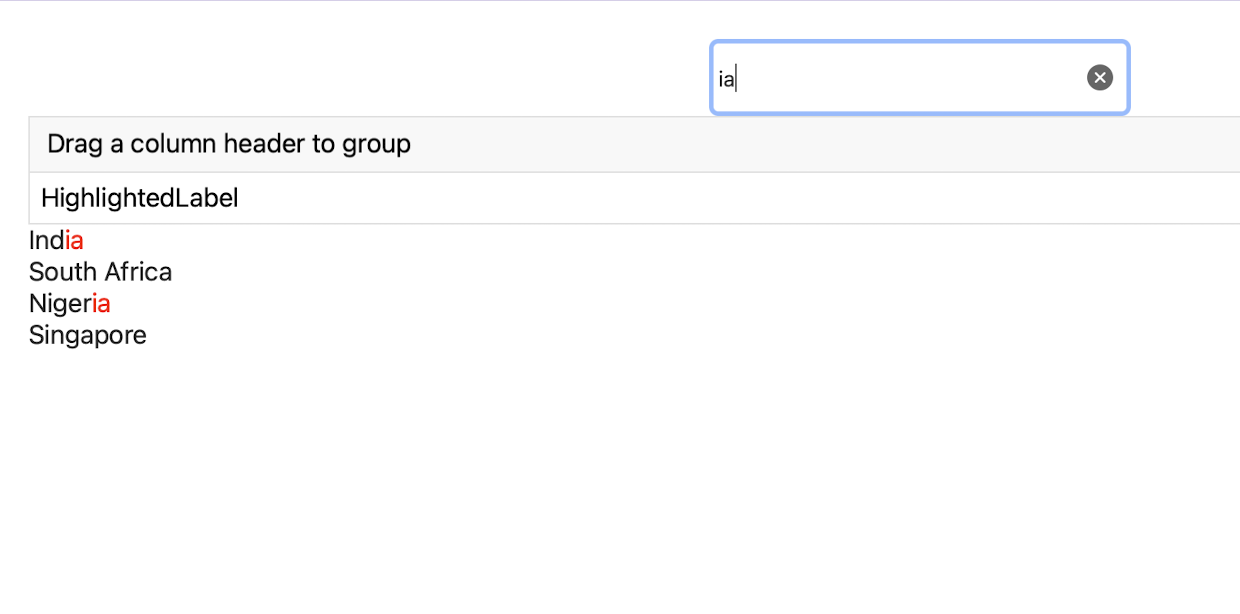1240x614 pixels.
Task: Click the red highlighted "ia" in India
Action: click(x=74, y=241)
